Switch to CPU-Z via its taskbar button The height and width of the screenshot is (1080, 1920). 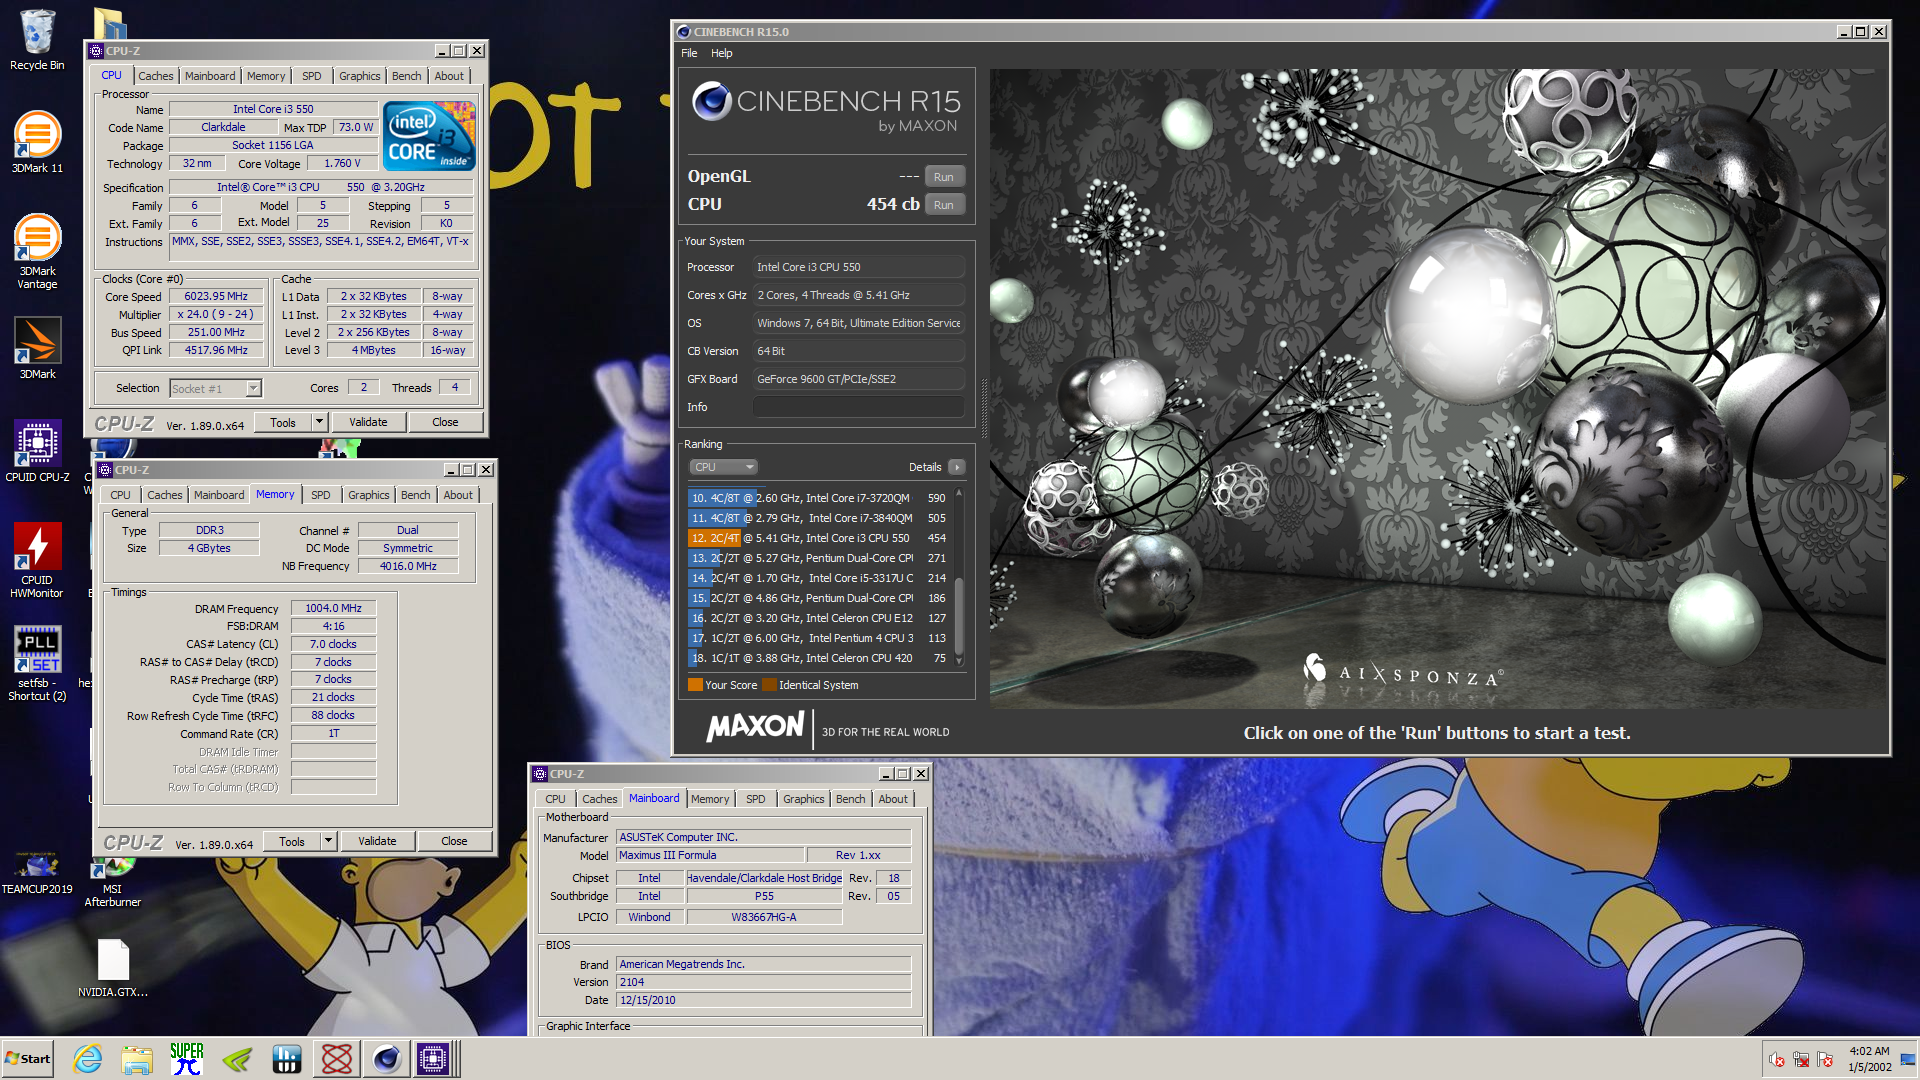[436, 1059]
